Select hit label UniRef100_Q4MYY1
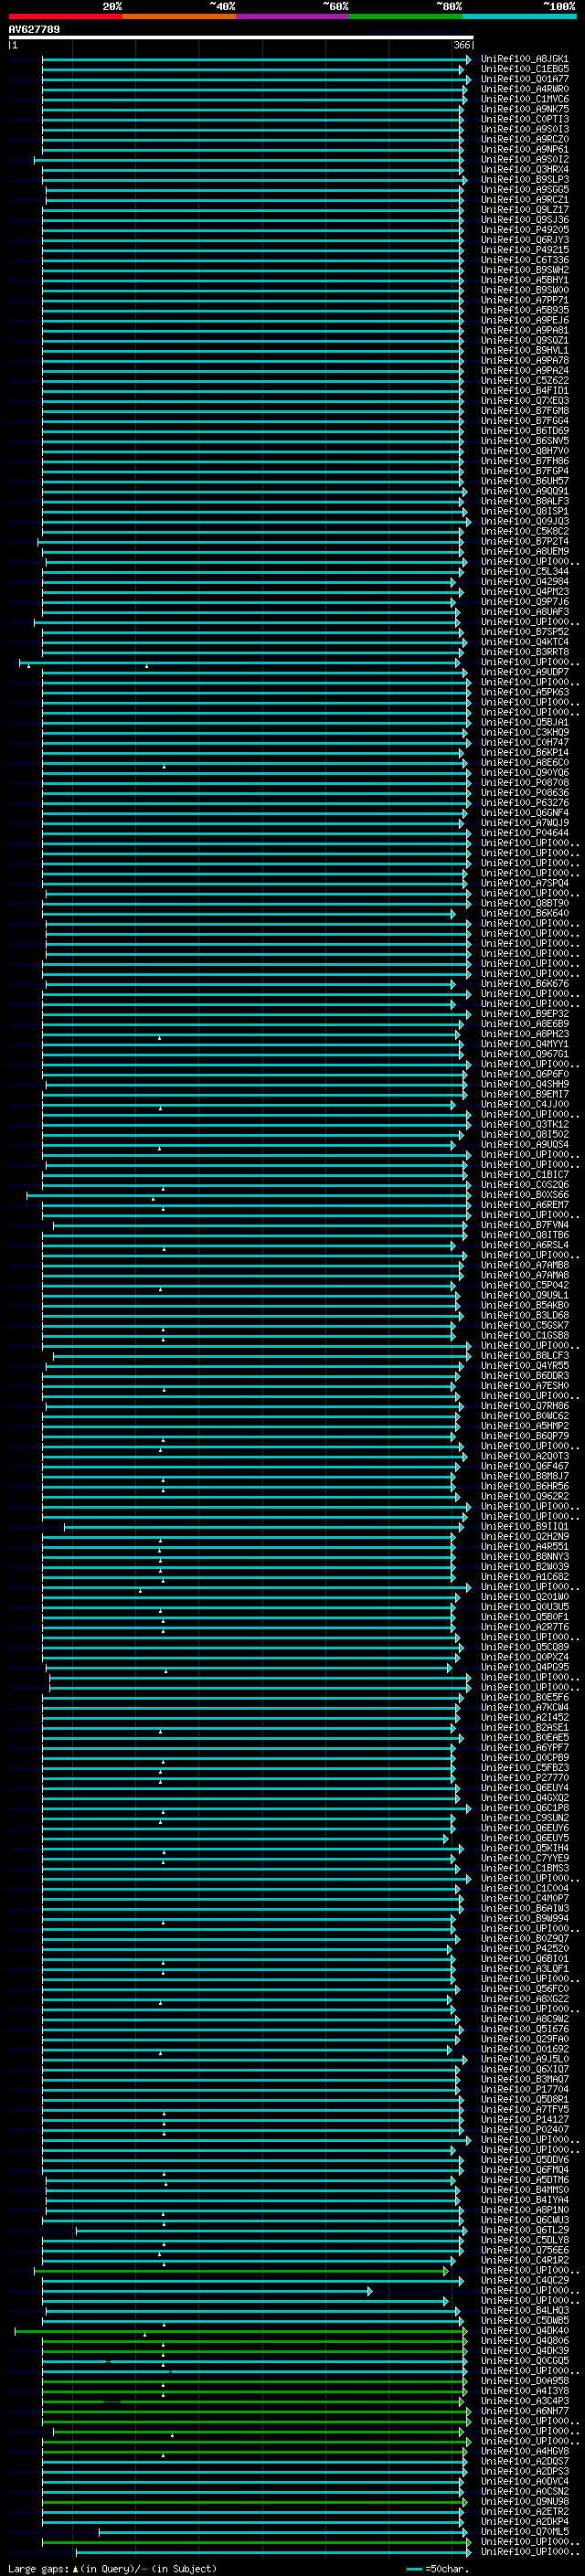 (x=525, y=1044)
